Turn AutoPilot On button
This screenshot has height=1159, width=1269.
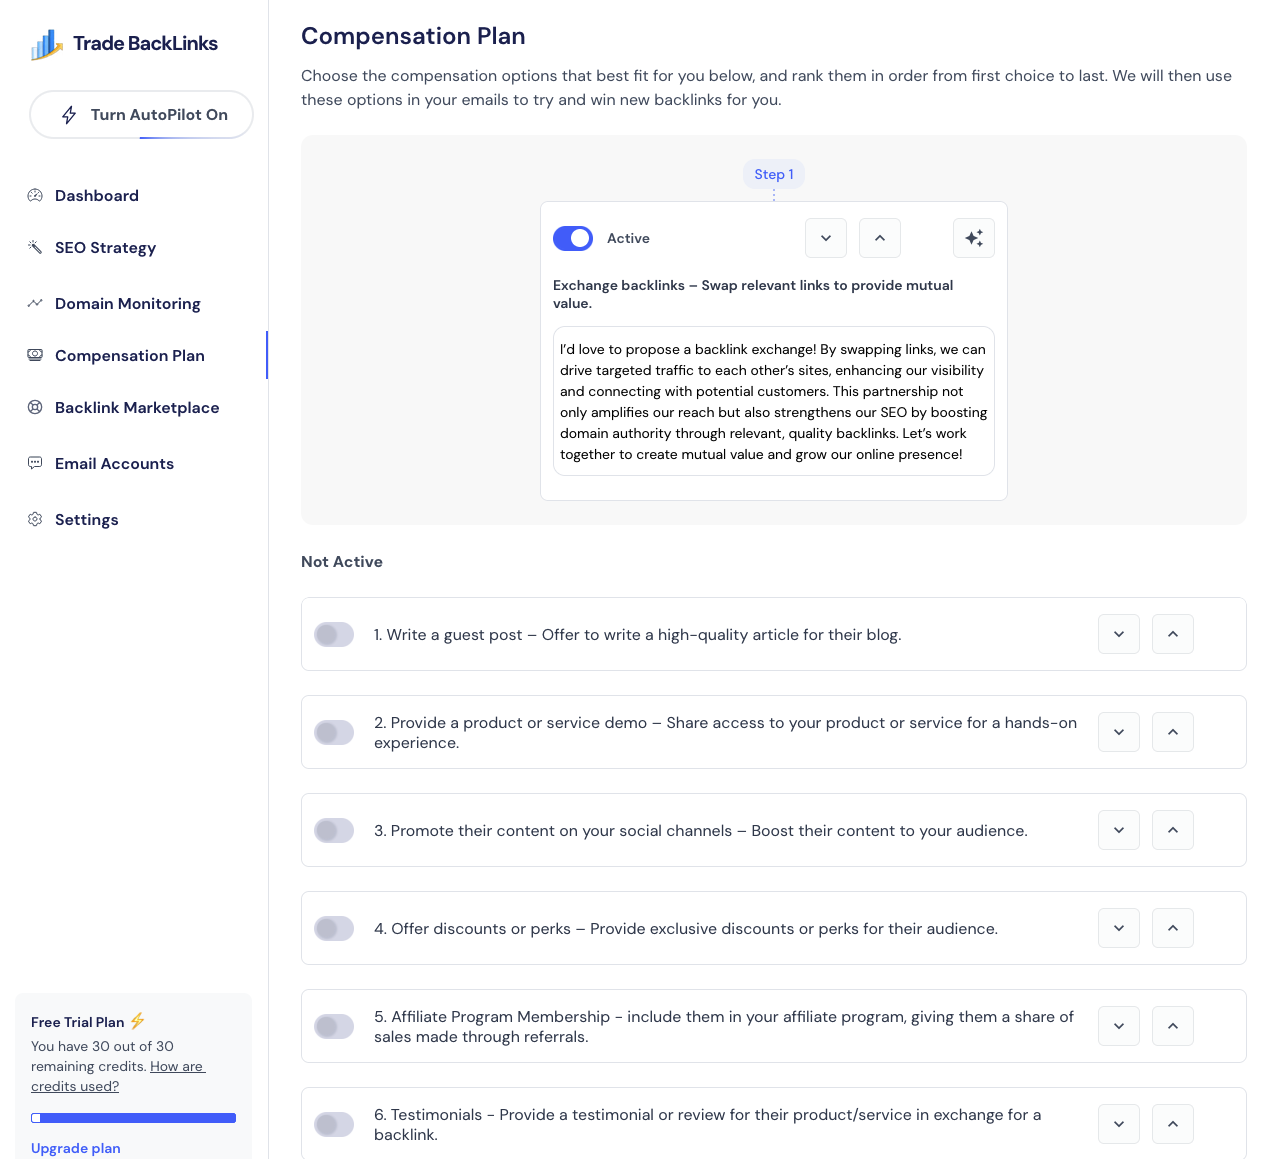[x=141, y=115]
